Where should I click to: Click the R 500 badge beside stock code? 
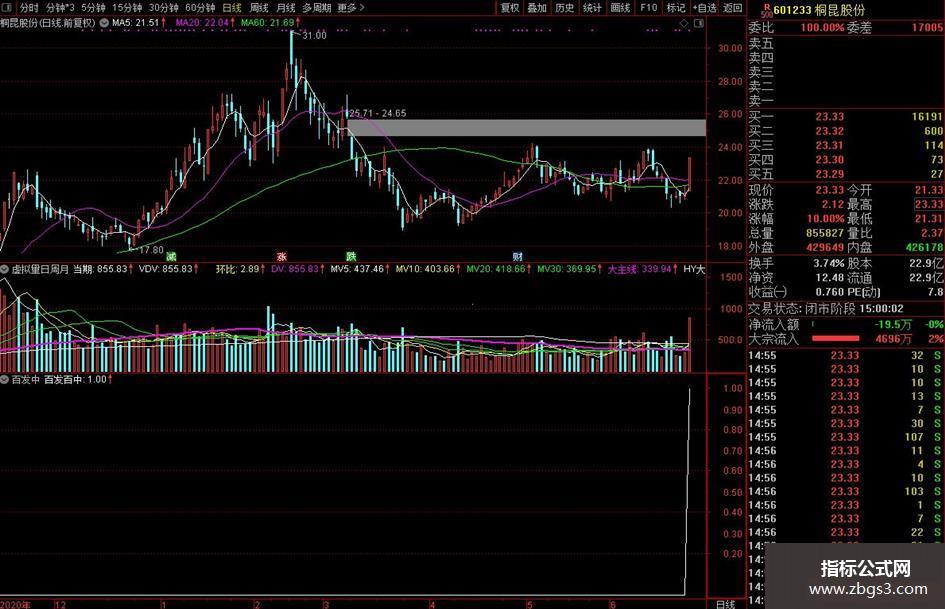click(766, 9)
